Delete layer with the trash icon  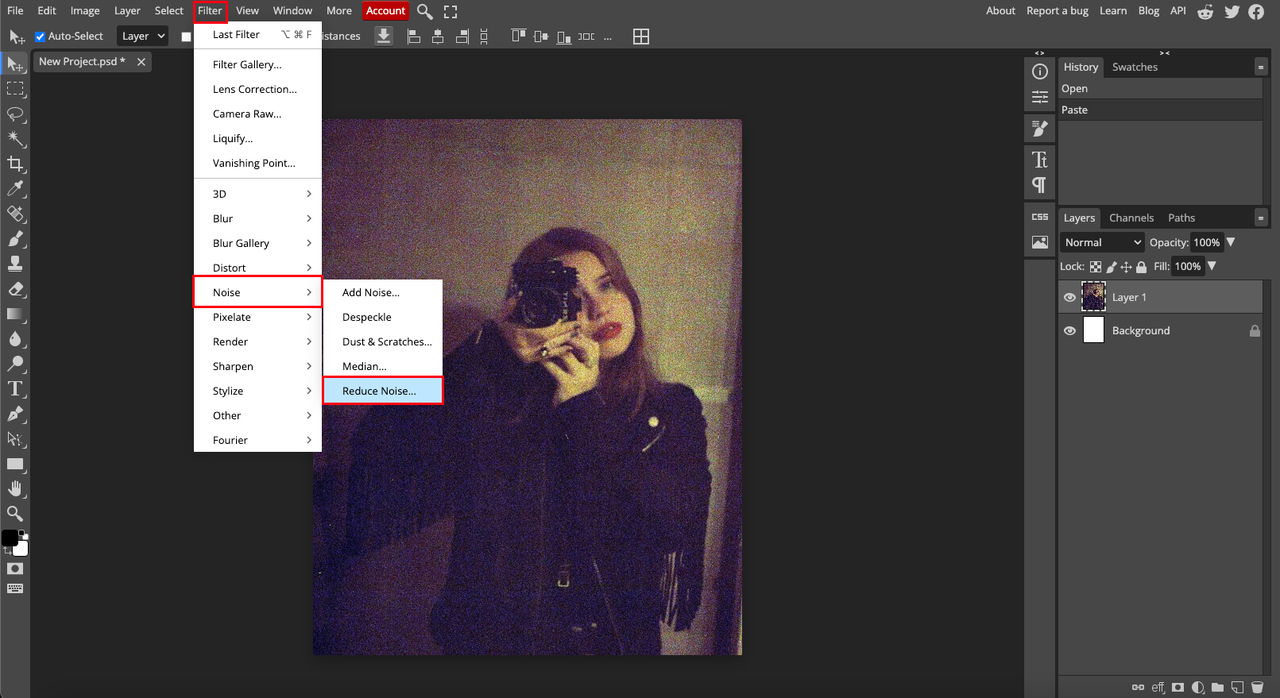pyautogui.click(x=1257, y=688)
